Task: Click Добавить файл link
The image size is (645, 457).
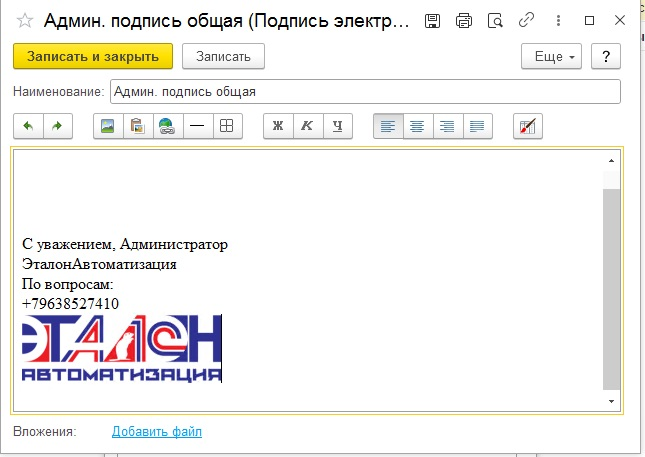Action: pos(157,431)
